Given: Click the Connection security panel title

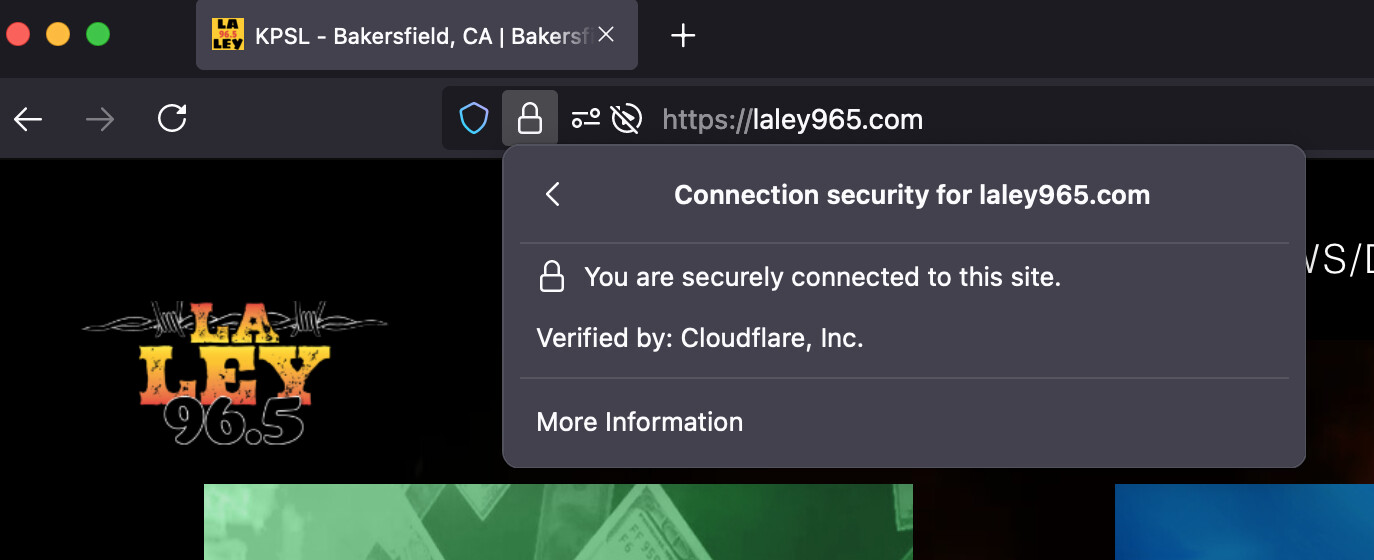Looking at the screenshot, I should 912,194.
